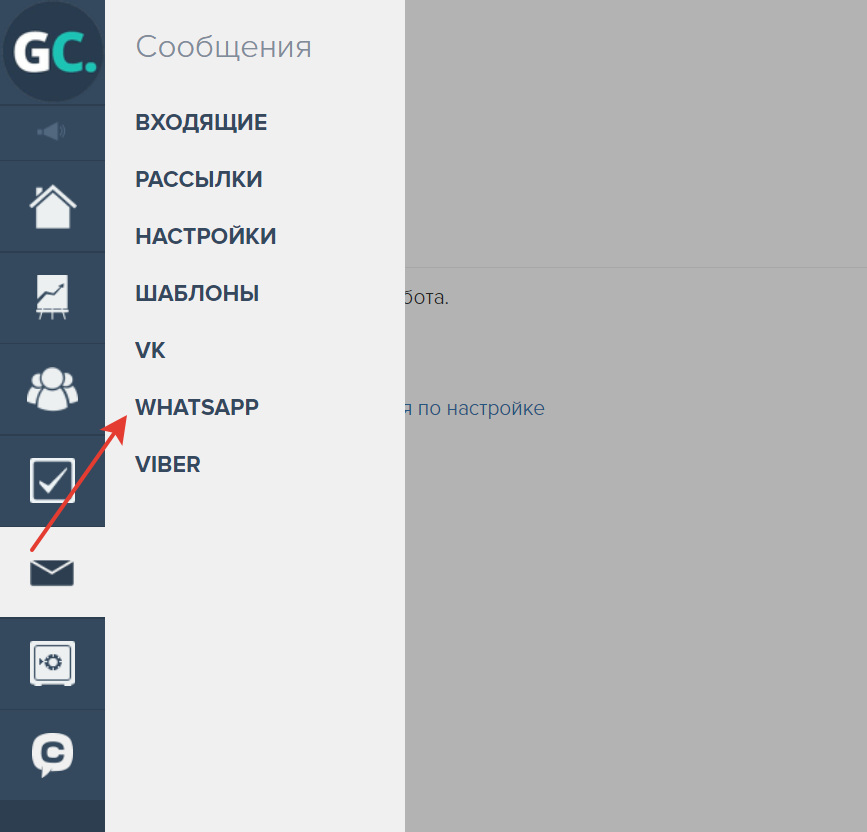Open the safe sales icon
867x832 pixels.
53,663
